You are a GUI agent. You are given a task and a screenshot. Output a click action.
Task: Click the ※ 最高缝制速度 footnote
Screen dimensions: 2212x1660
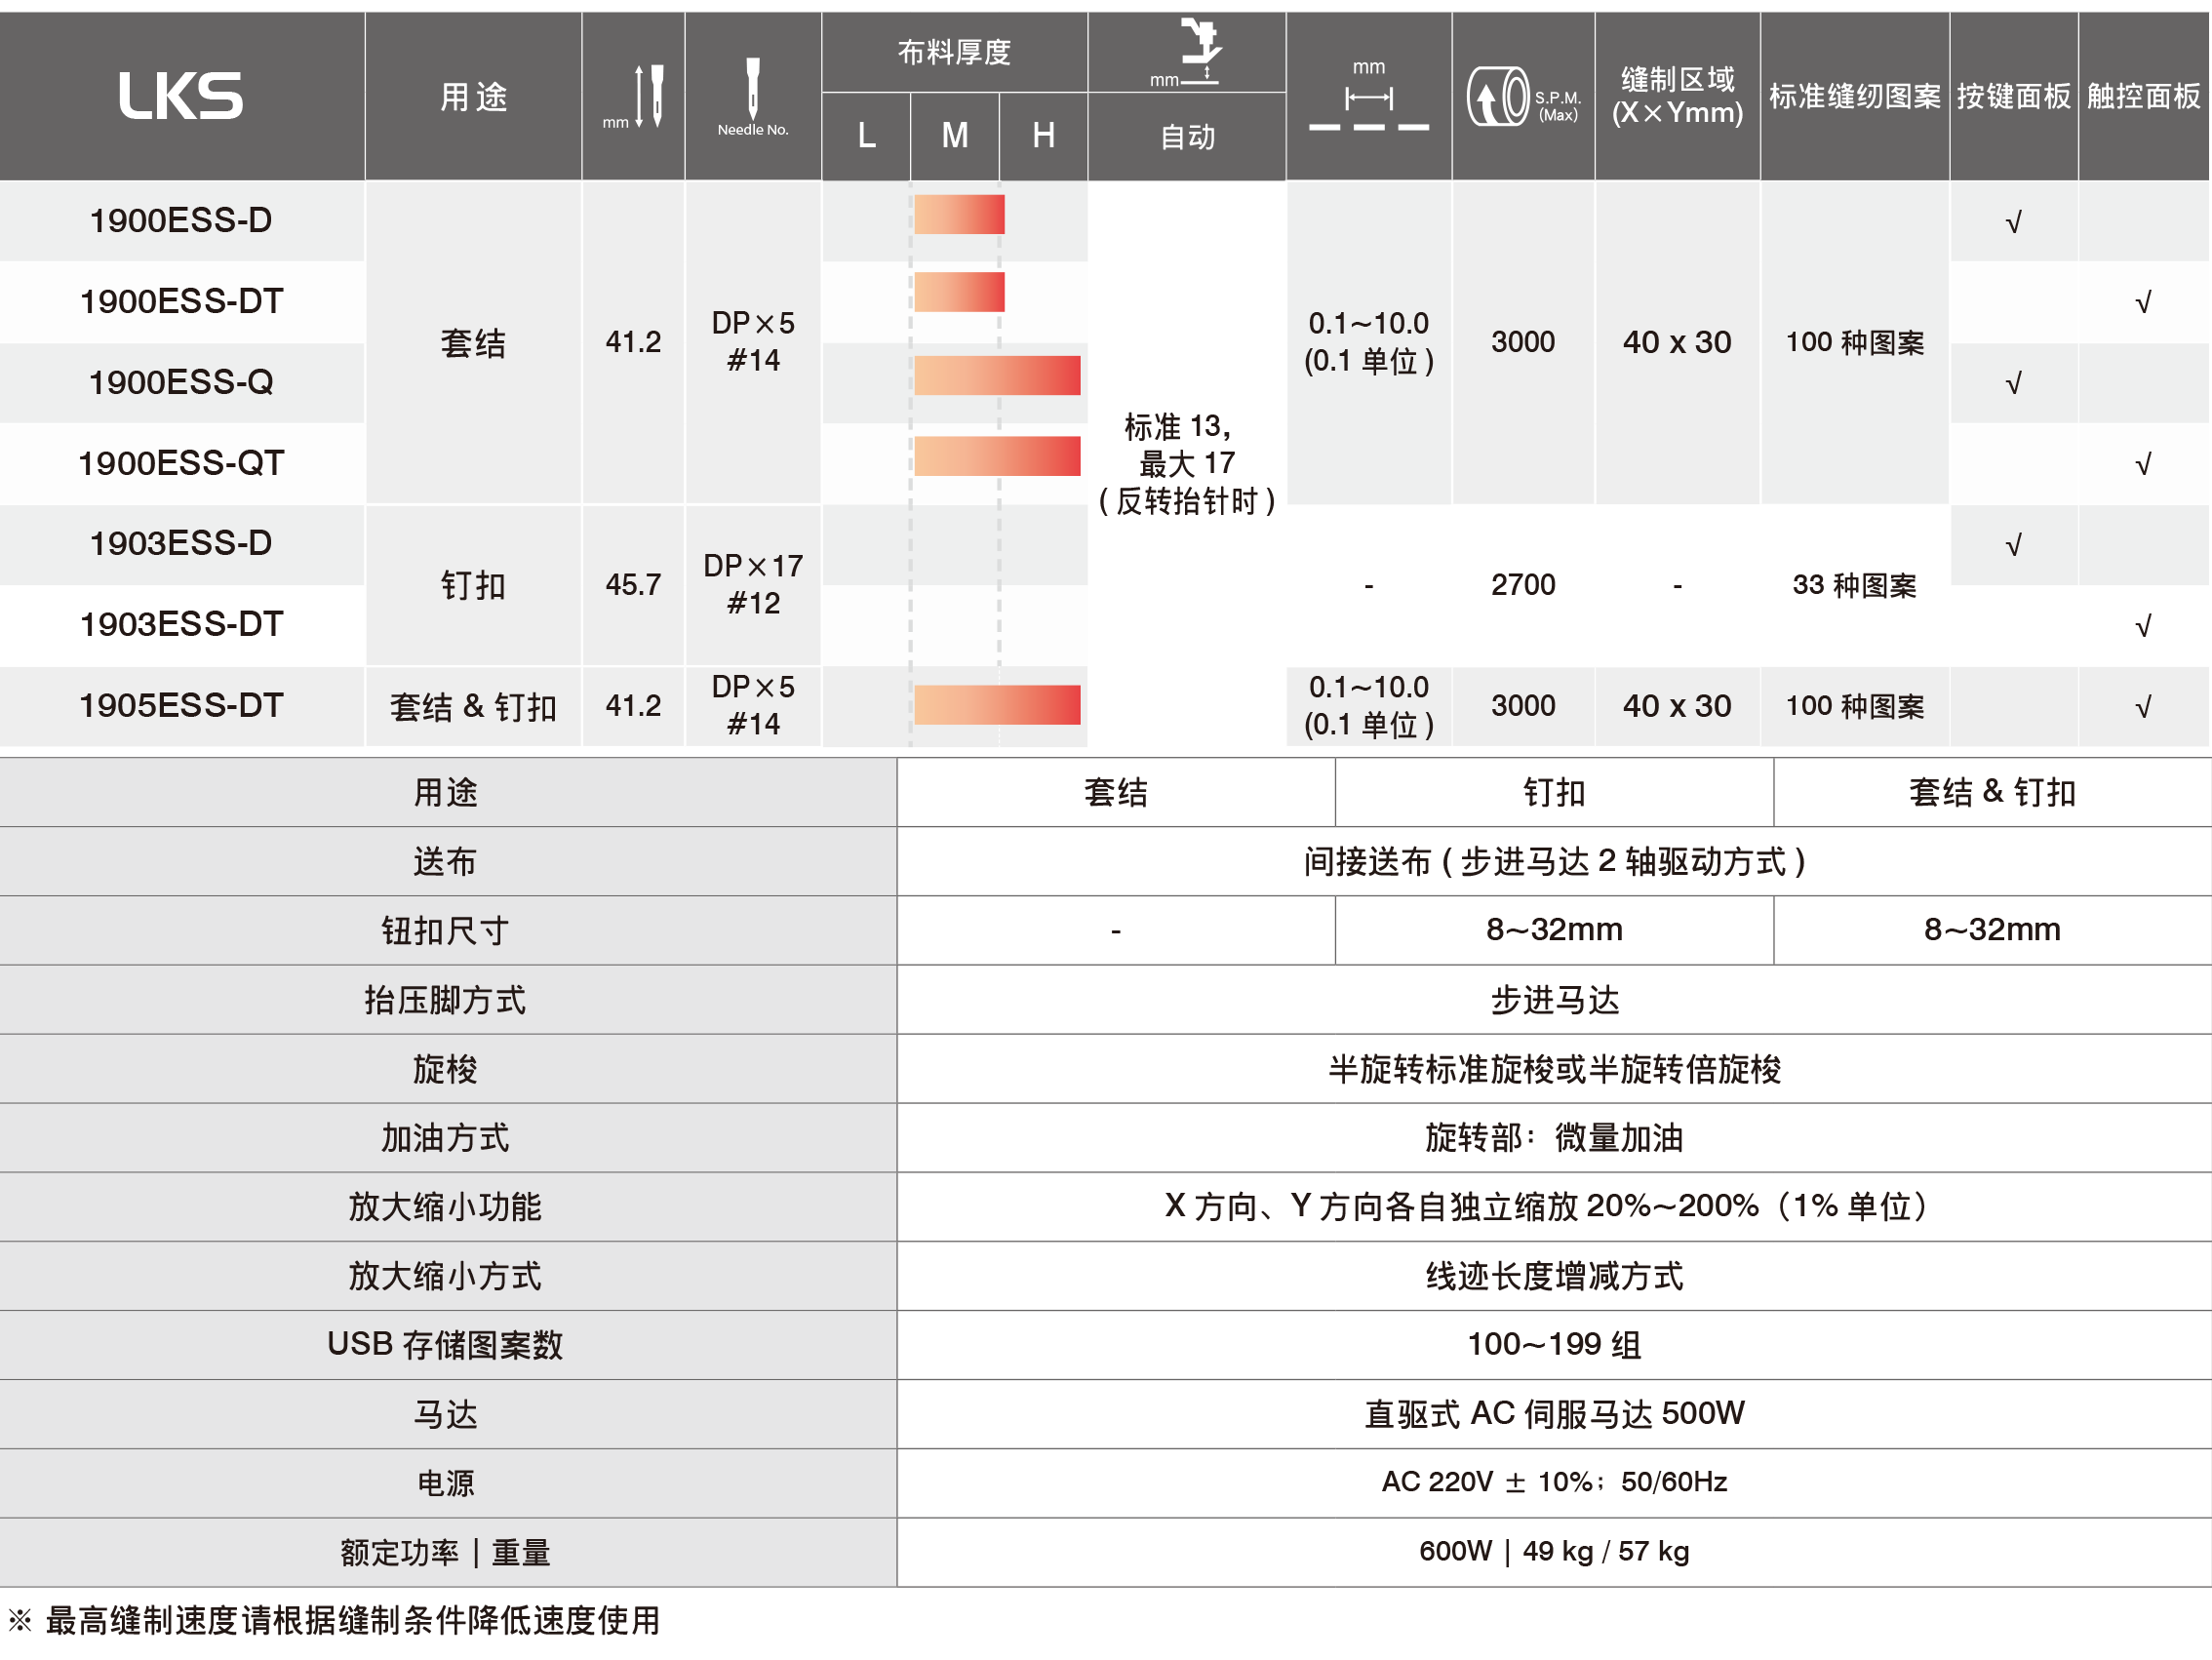tap(334, 1620)
